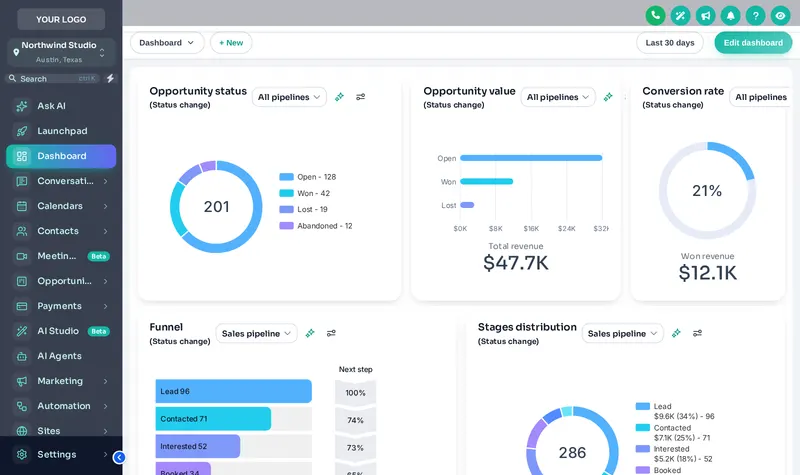Click the Contacted 71 funnel bar
This screenshot has width=800, height=475.
click(x=213, y=419)
